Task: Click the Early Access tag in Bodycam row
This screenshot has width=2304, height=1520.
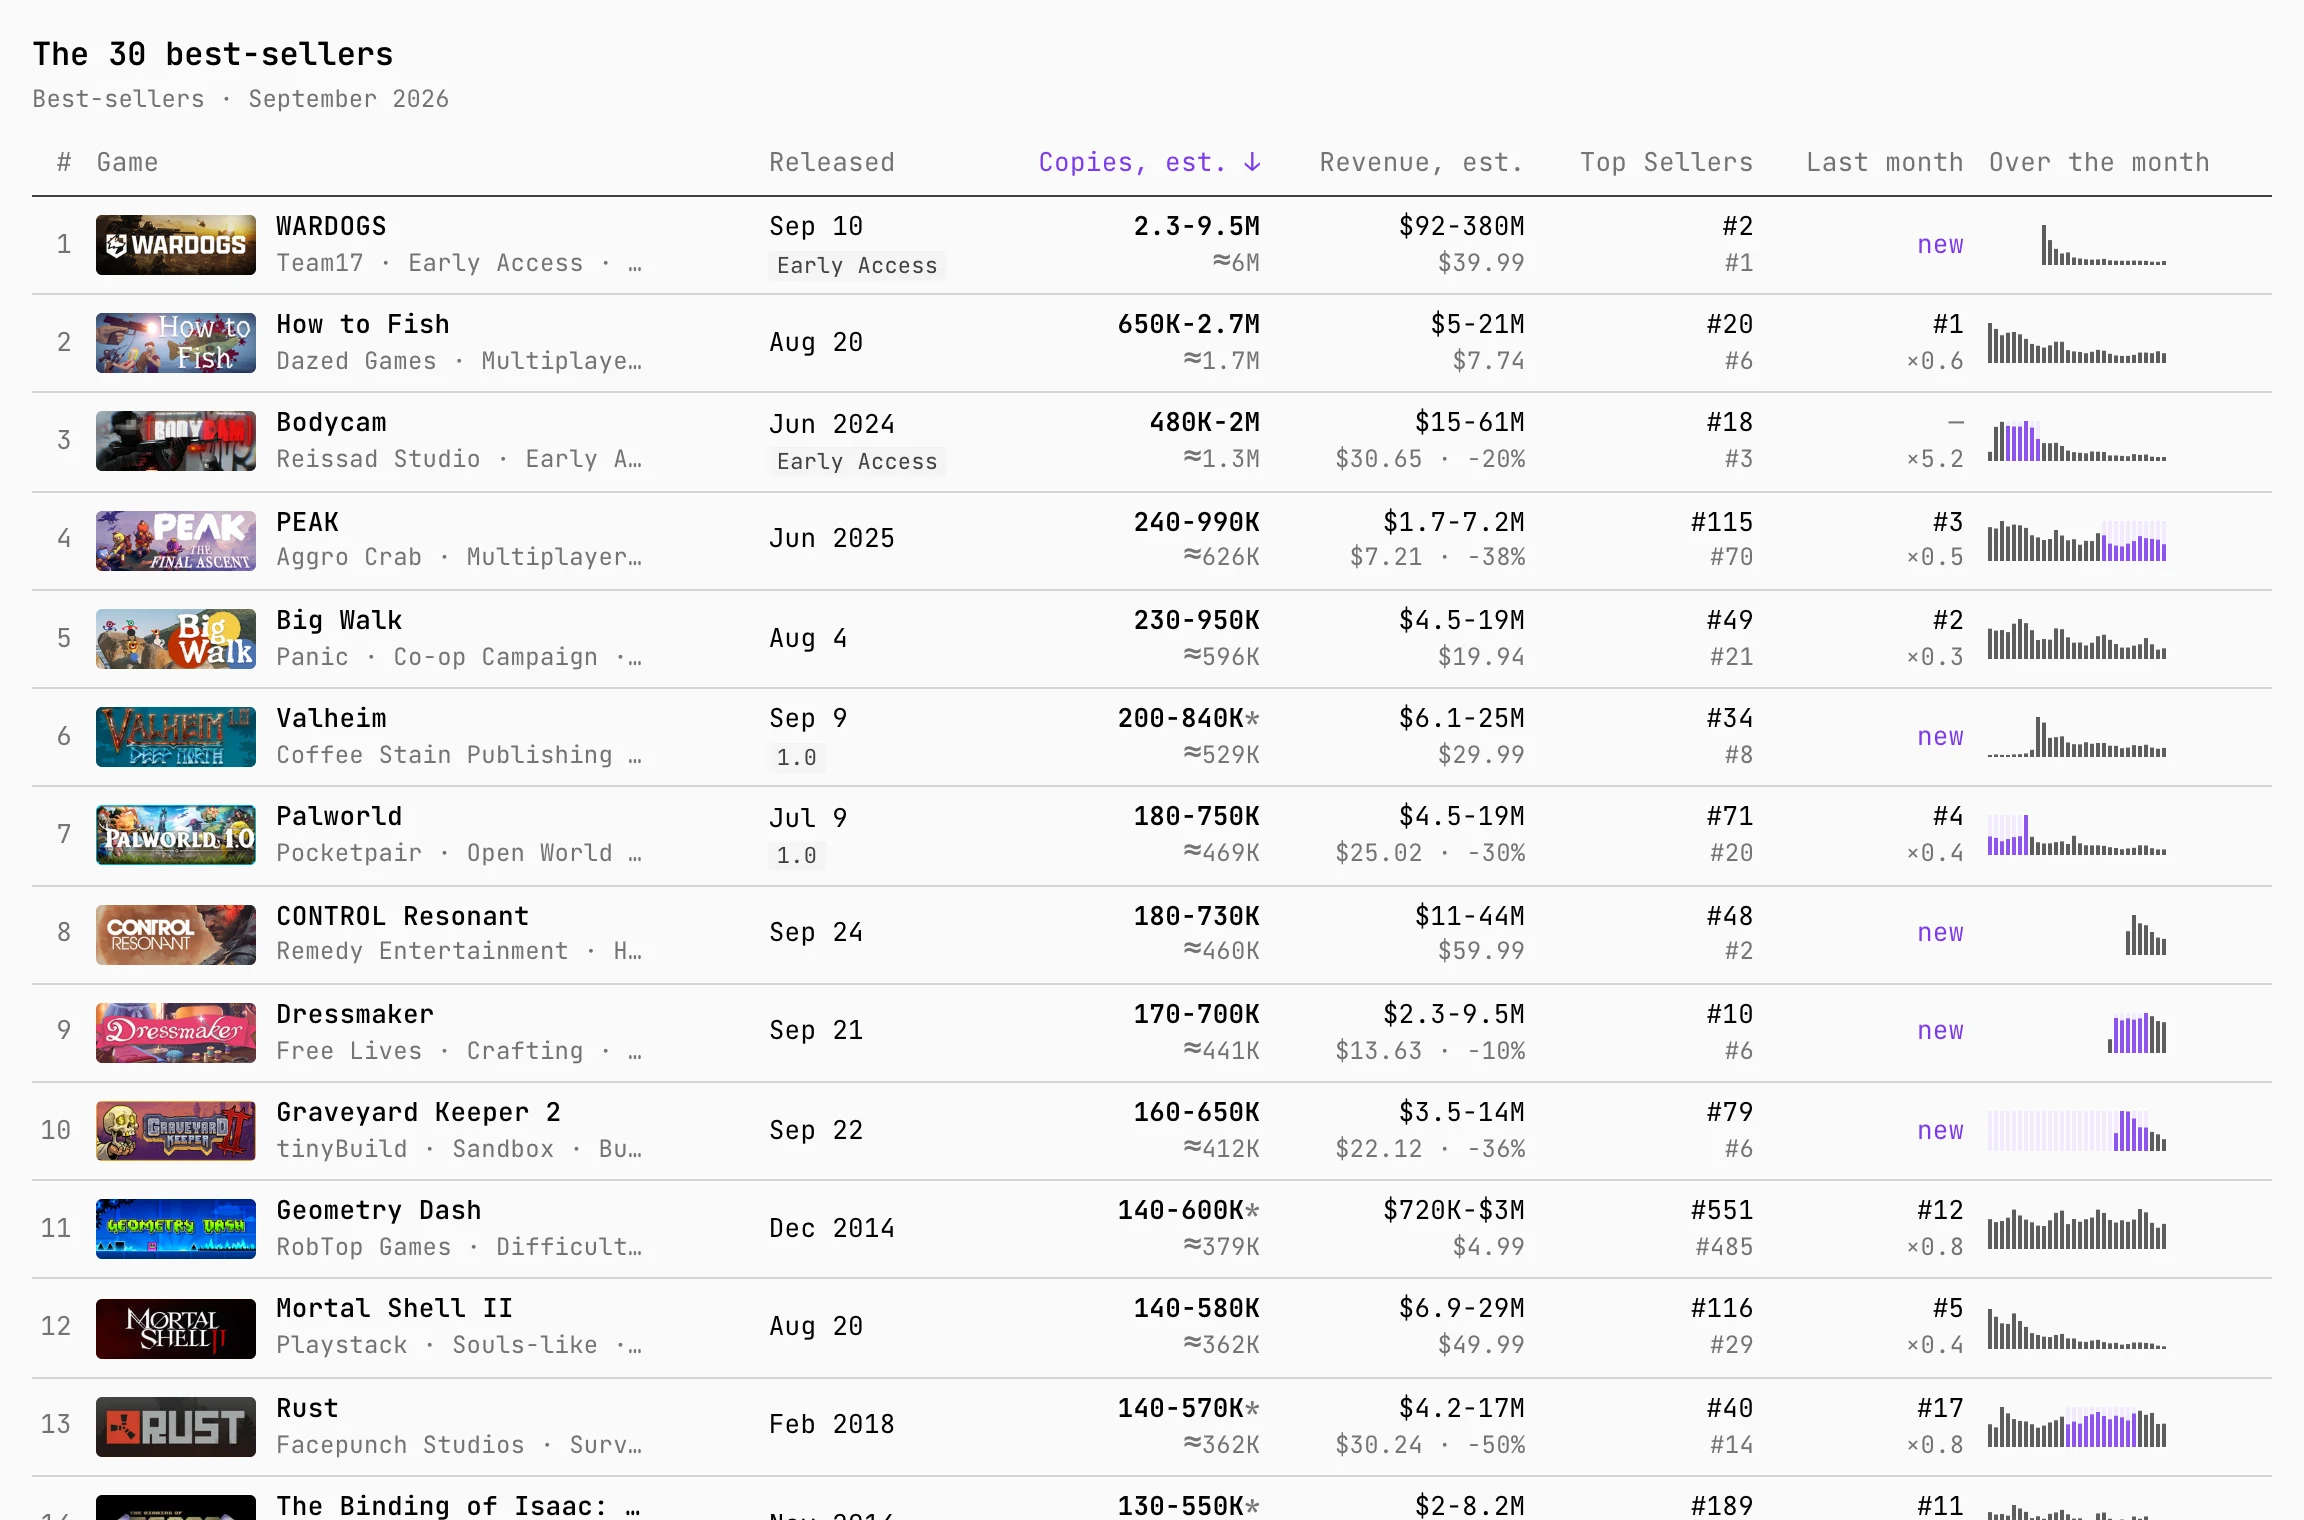Action: tap(857, 461)
